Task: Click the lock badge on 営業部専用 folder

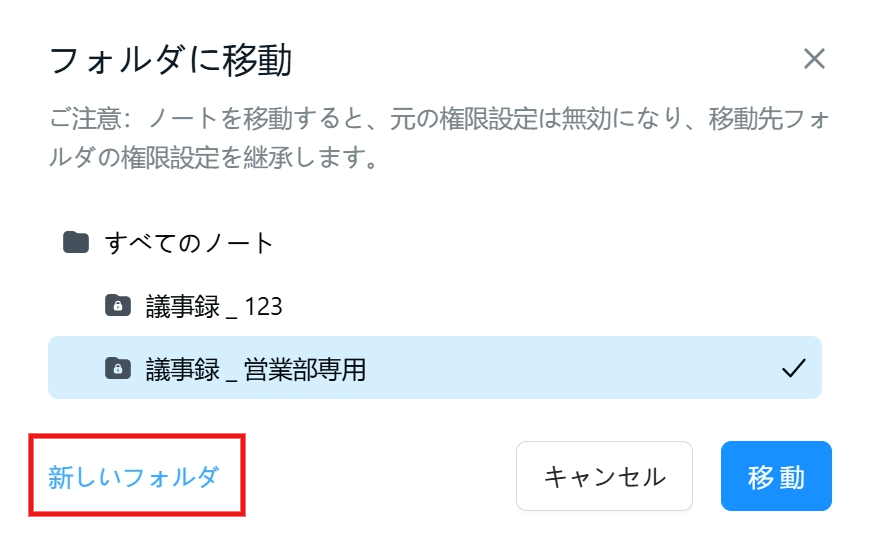Action: tap(118, 370)
